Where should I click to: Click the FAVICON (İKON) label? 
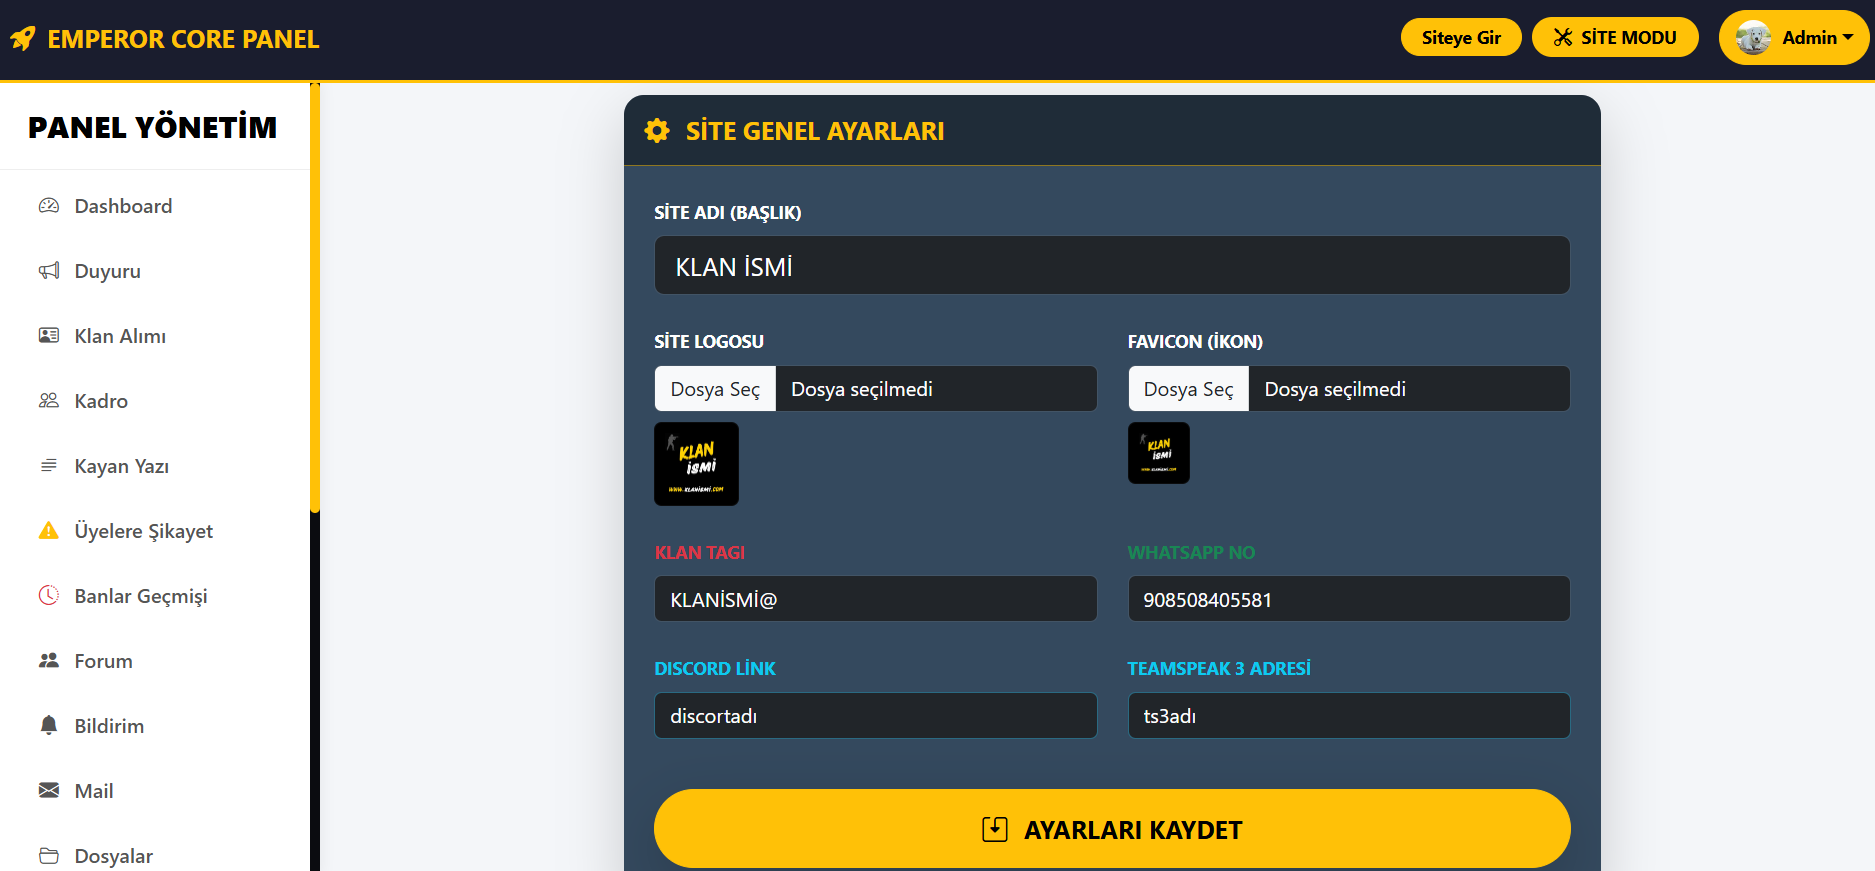click(1195, 342)
